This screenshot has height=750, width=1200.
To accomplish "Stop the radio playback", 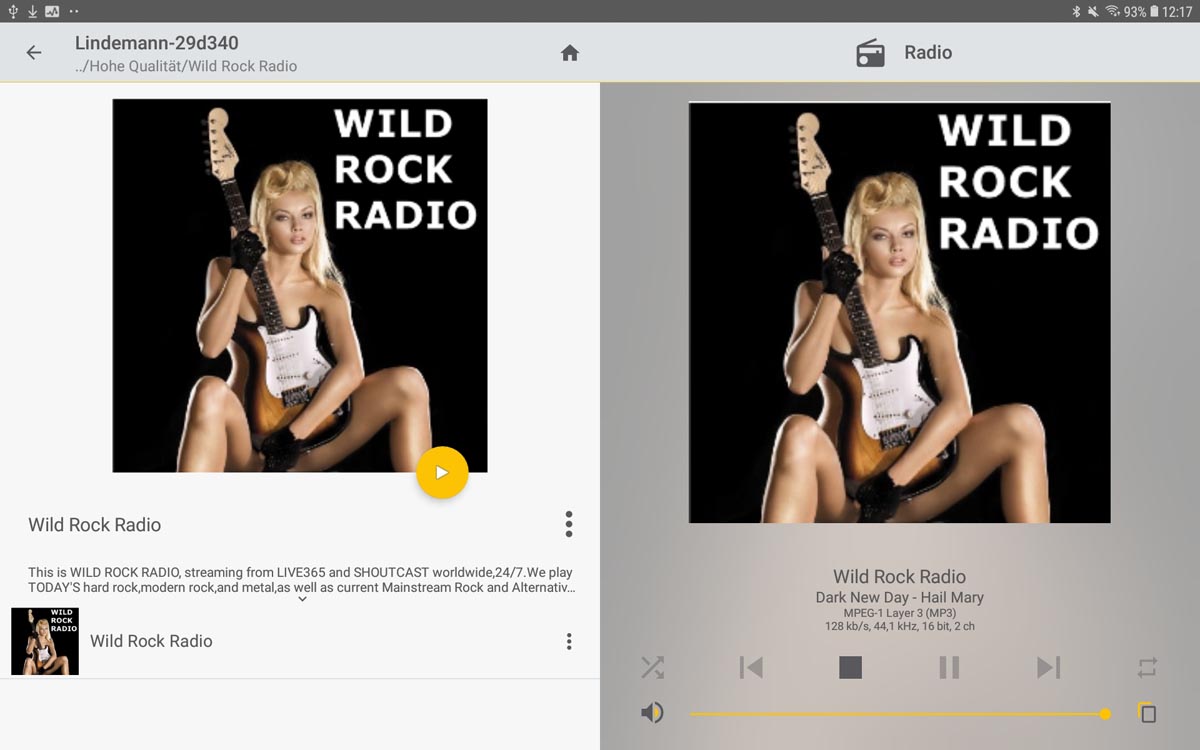I will point(850,667).
